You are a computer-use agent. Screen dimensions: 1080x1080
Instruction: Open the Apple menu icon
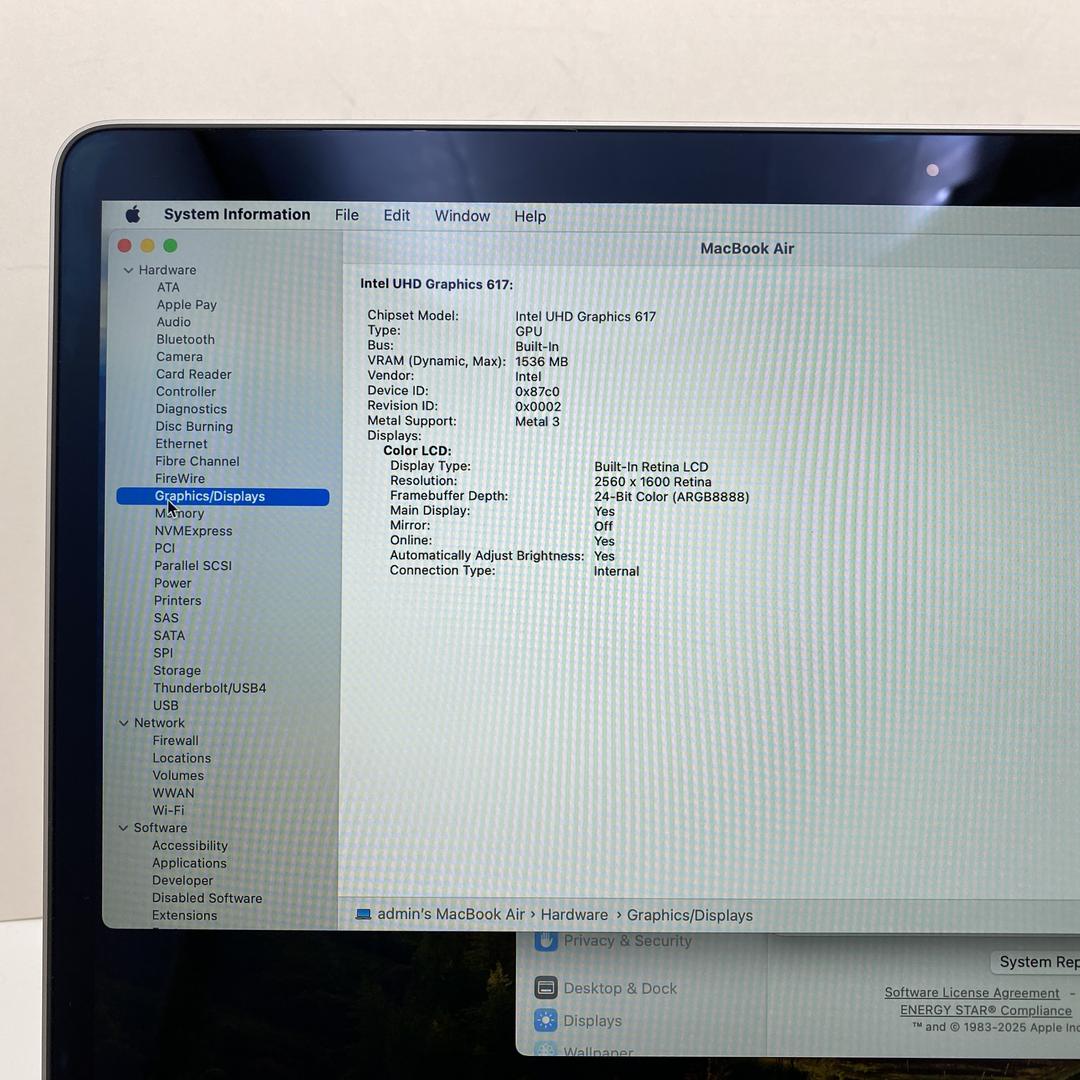[x=133, y=214]
